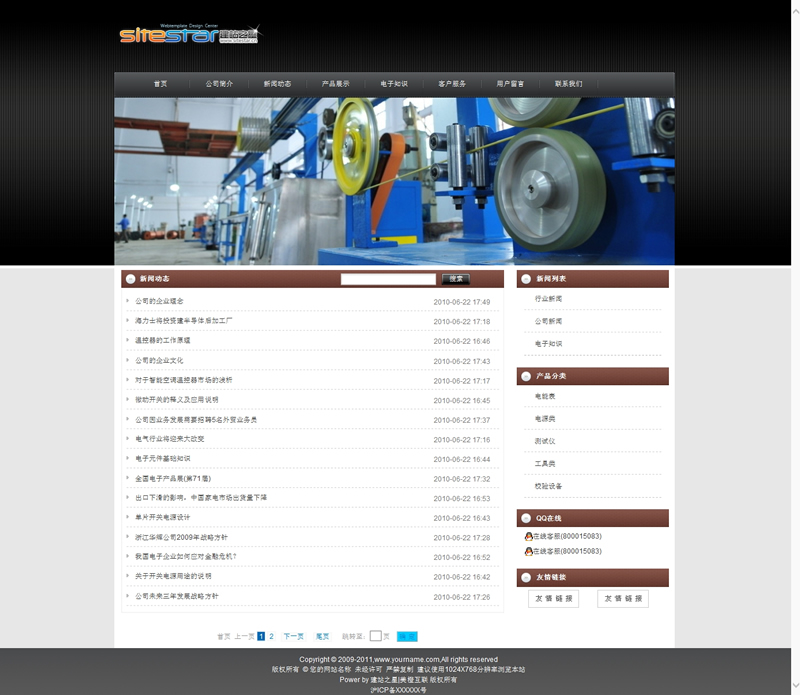Click arrow bullet beside 公司的企业文化
Screen dimensions: 800x695
point(128,360)
